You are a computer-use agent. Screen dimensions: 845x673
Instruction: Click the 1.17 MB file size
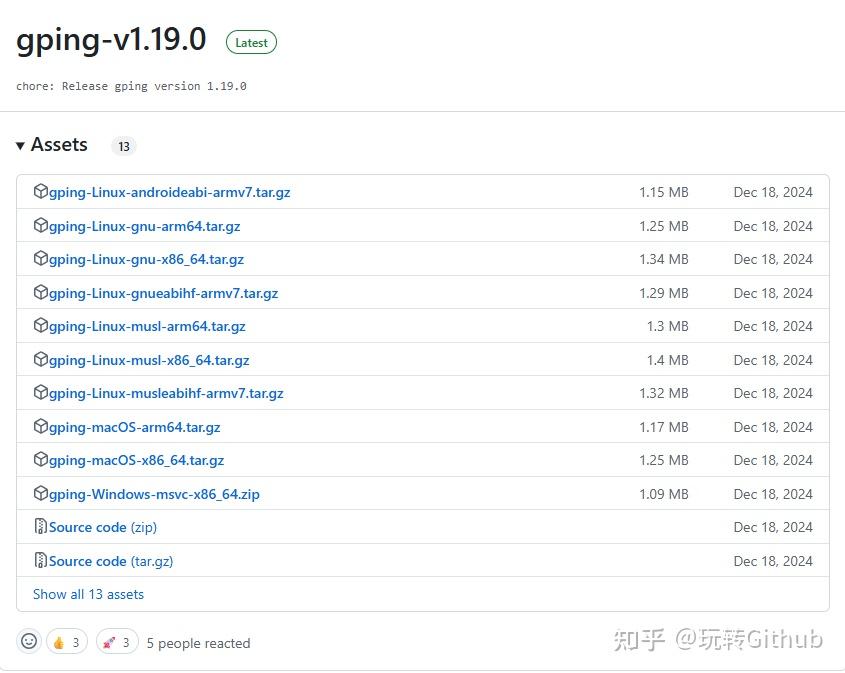pos(664,427)
